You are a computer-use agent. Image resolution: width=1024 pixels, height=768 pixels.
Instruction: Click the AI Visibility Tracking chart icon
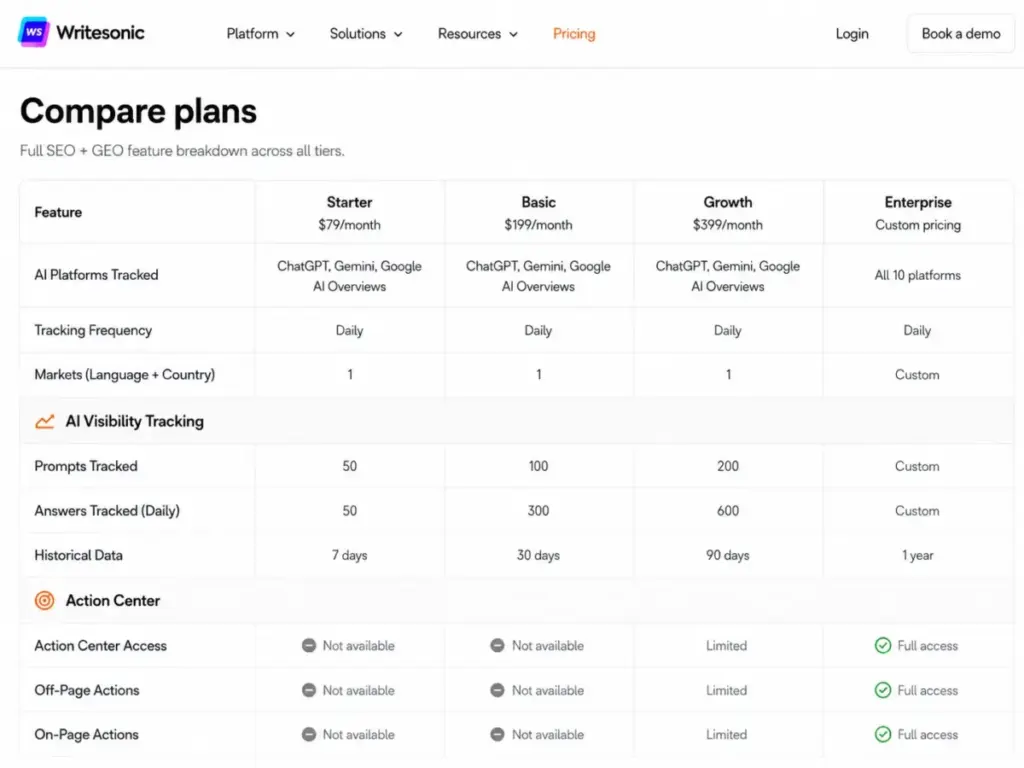[x=44, y=422]
